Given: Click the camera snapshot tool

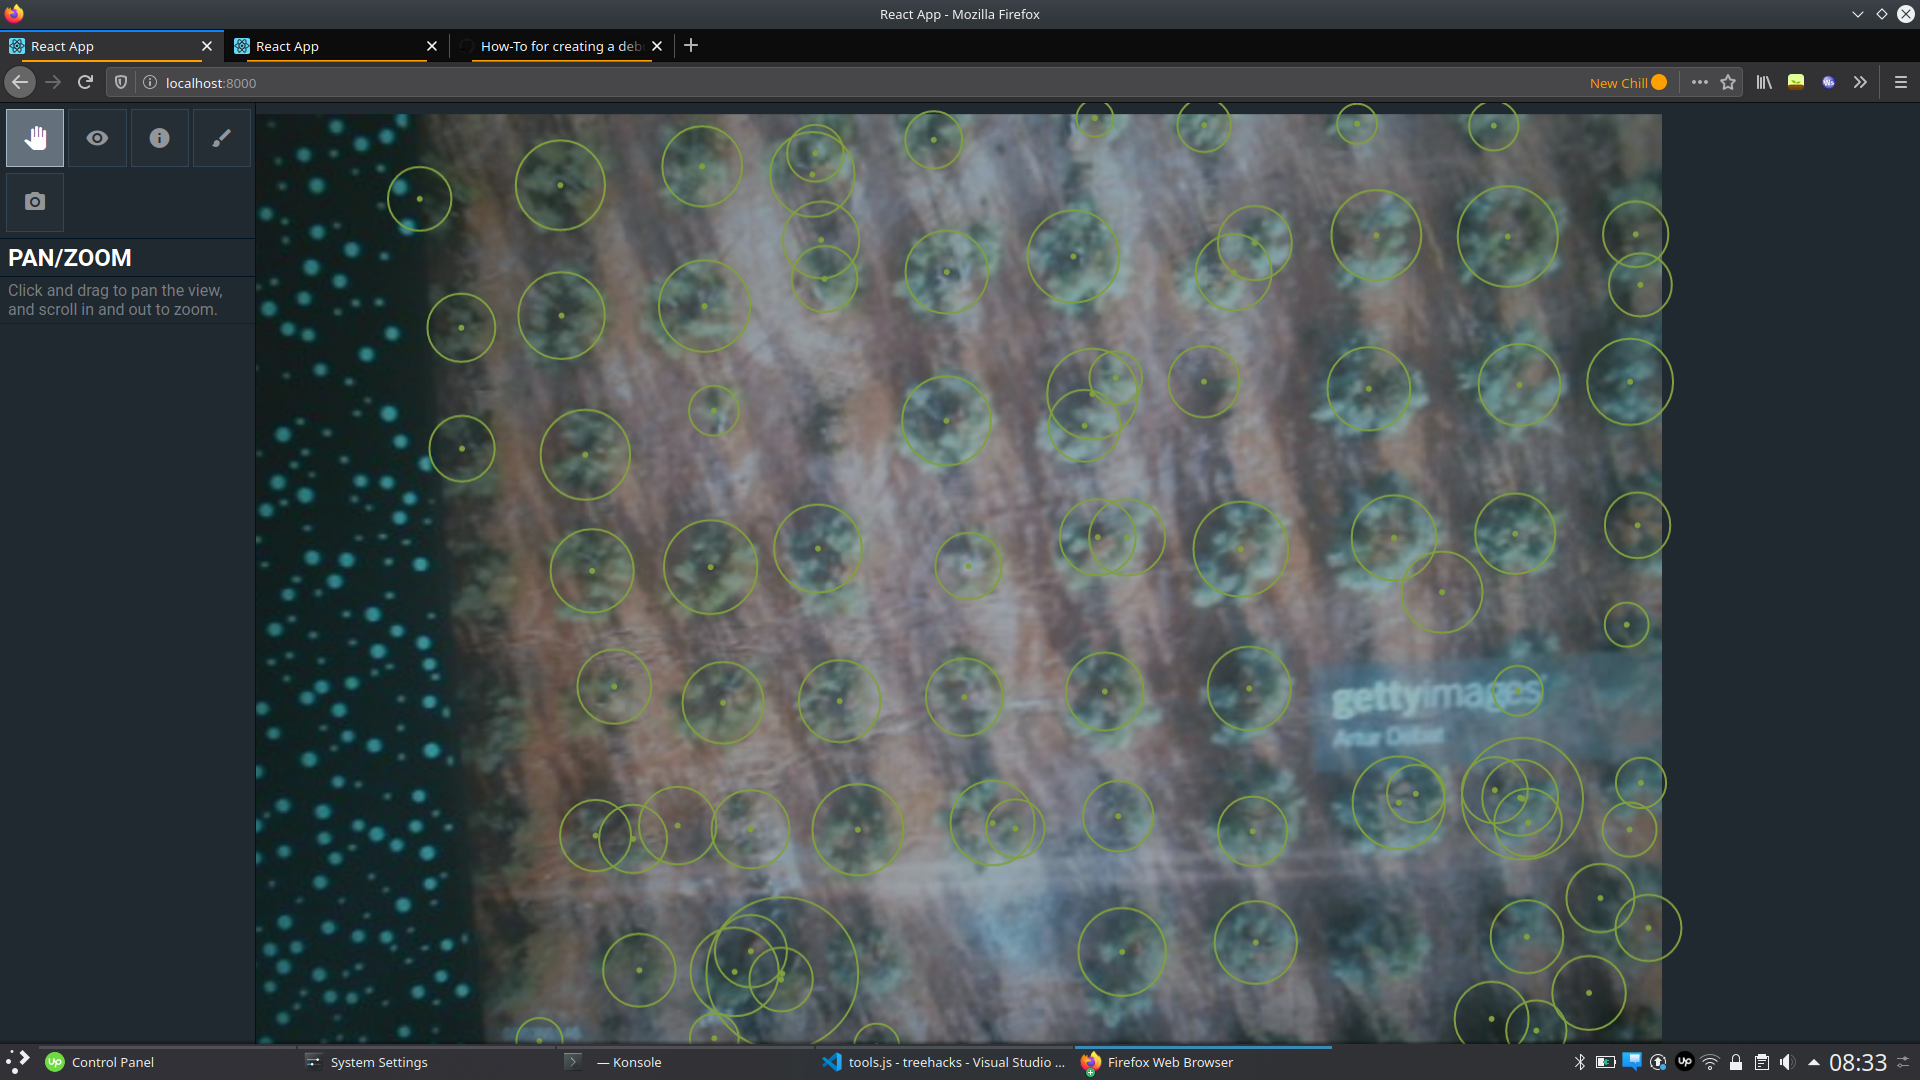Looking at the screenshot, I should pos(35,202).
